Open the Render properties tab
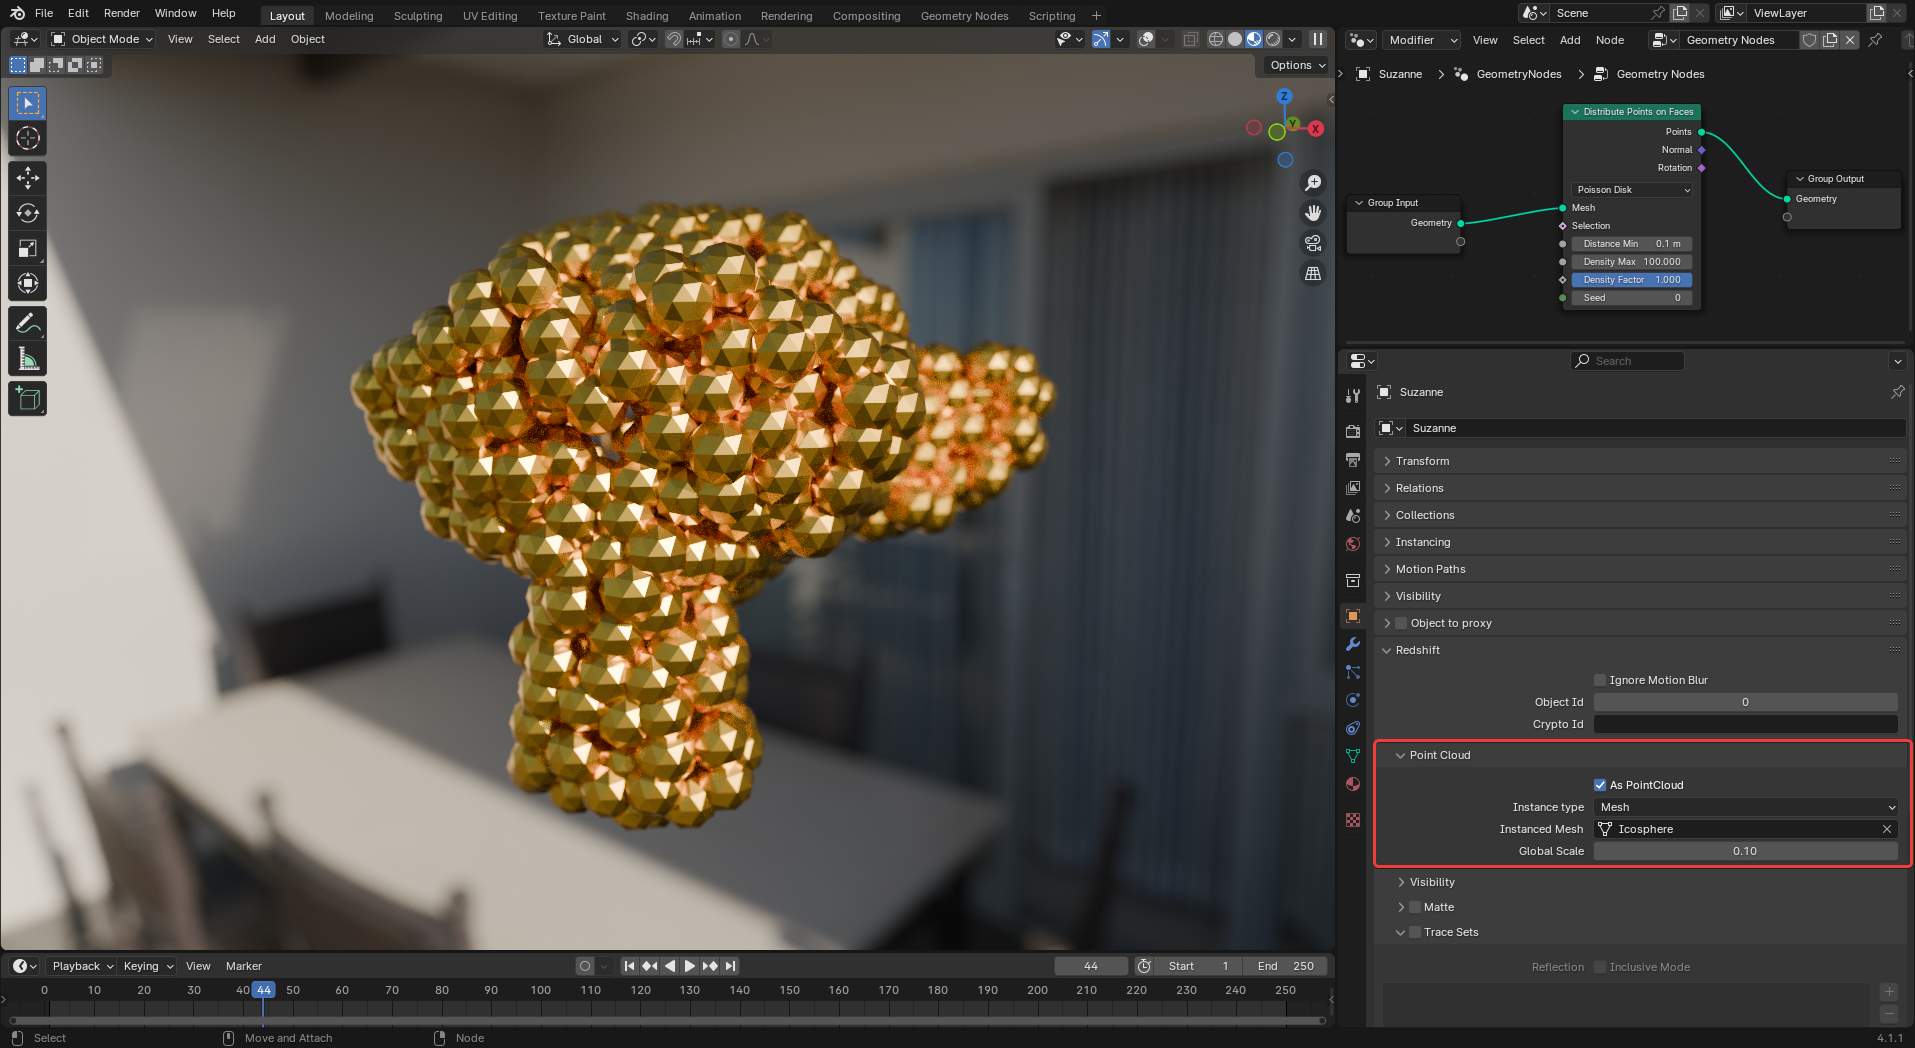The width and height of the screenshot is (1915, 1048). 1353,432
